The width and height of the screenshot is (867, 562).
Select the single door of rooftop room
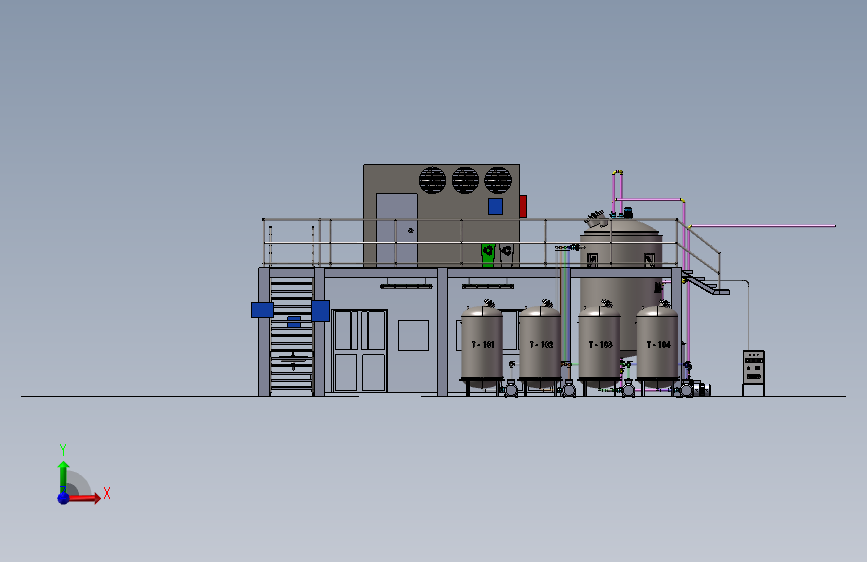[397, 230]
